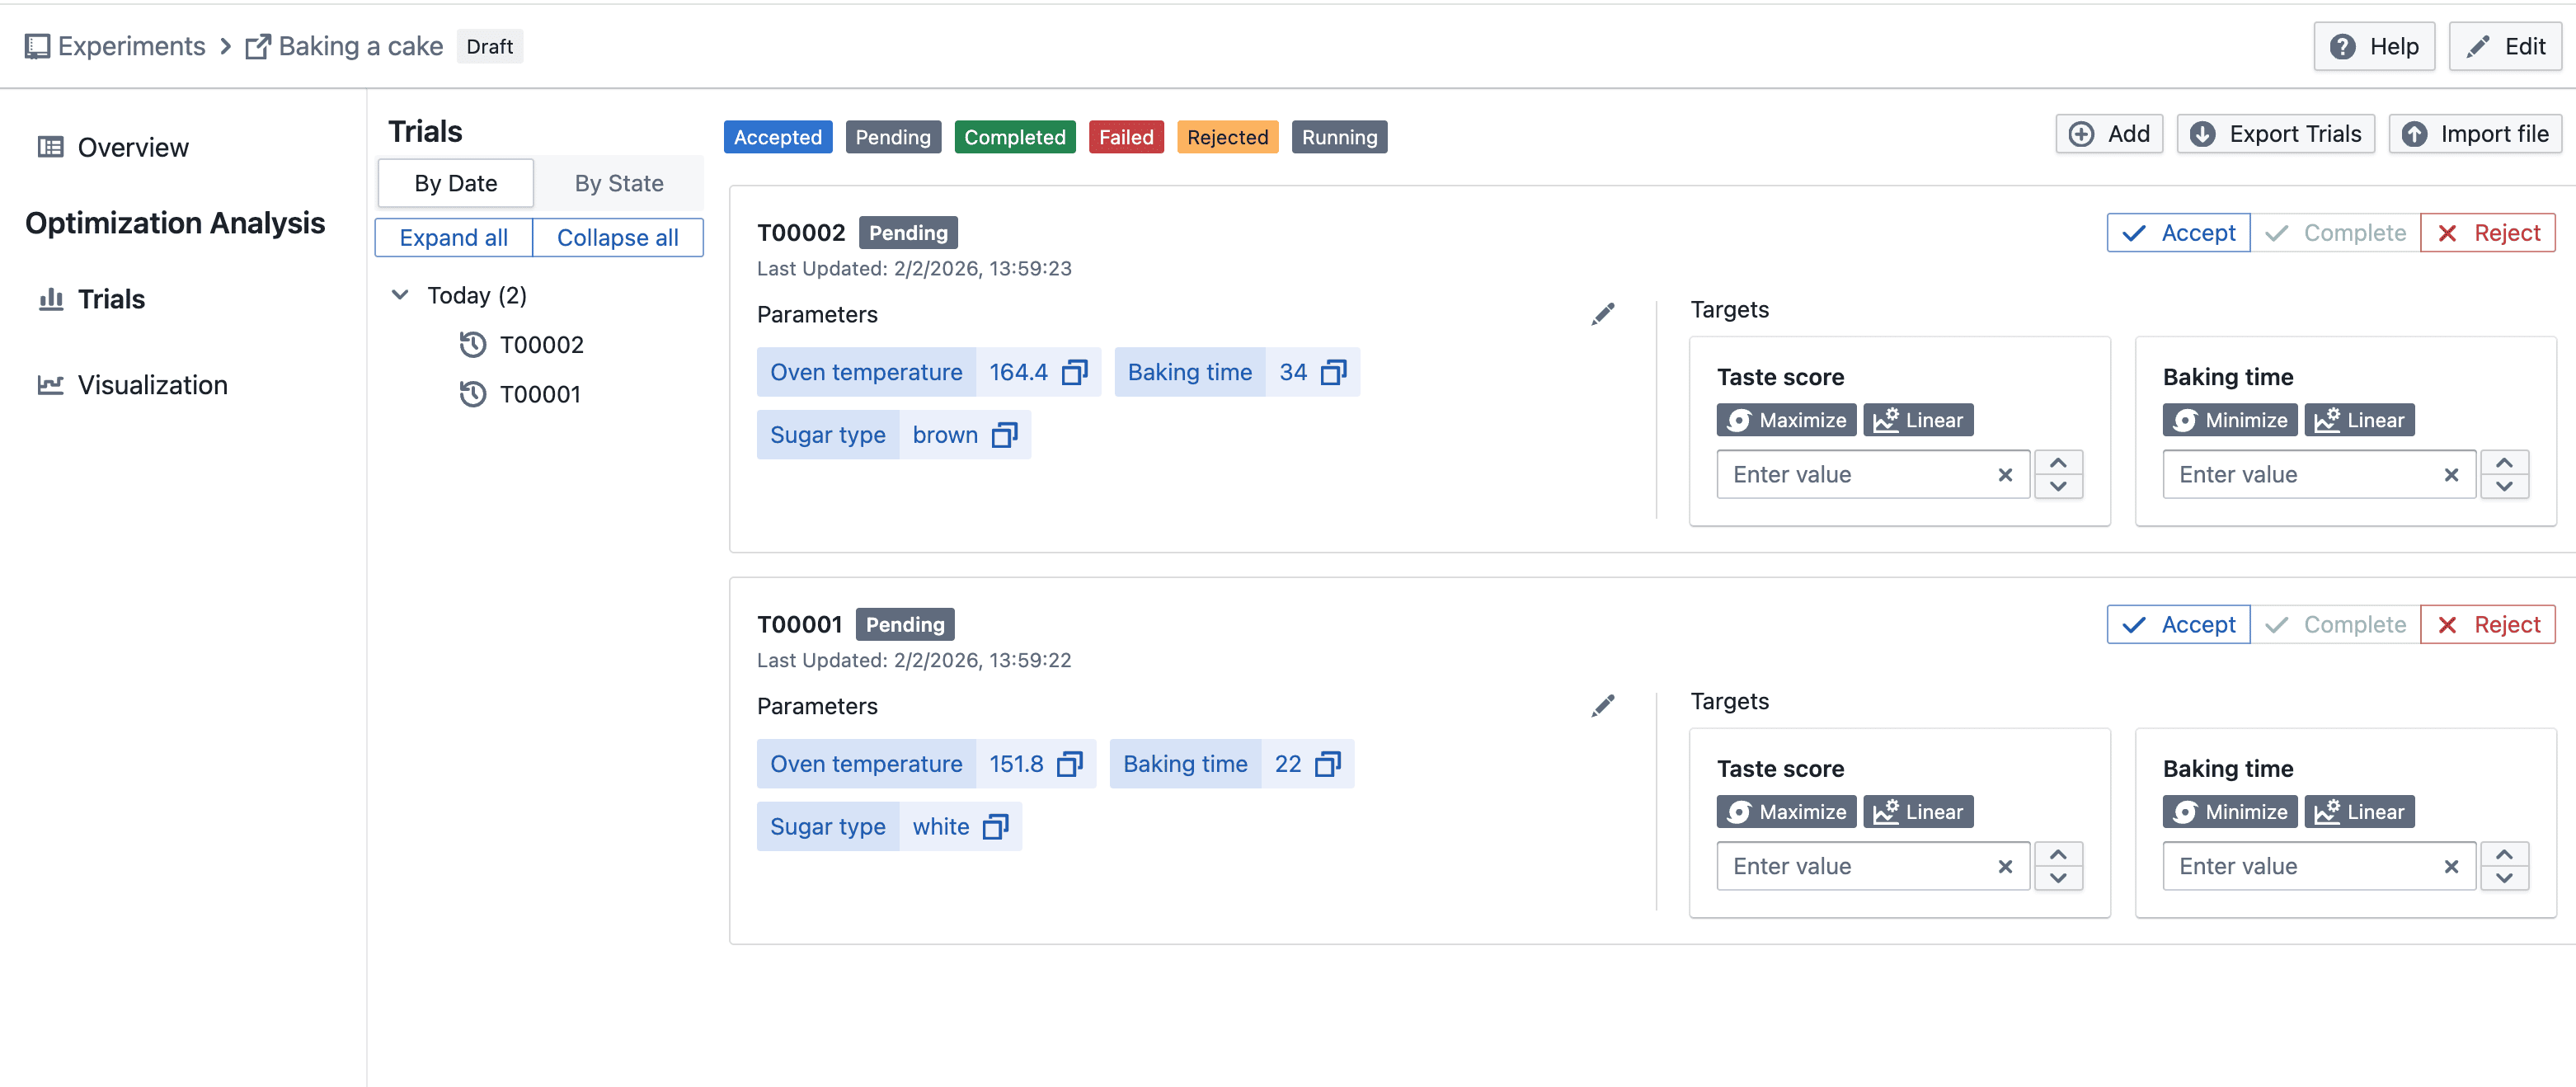Edit parameters pencil icon for T00001
This screenshot has width=2576, height=1087.
click(x=1602, y=706)
